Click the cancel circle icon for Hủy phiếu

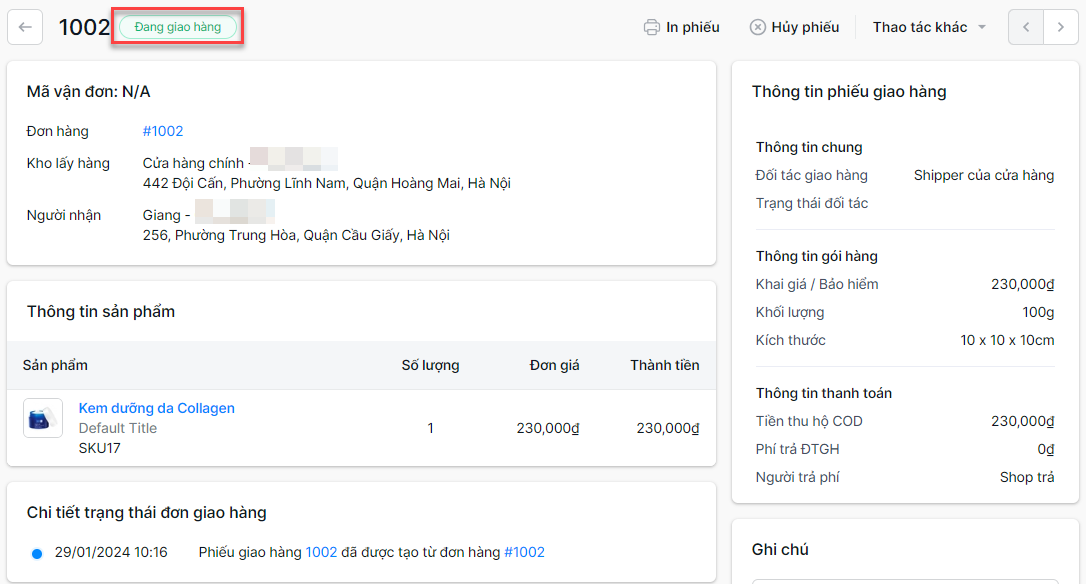(758, 27)
